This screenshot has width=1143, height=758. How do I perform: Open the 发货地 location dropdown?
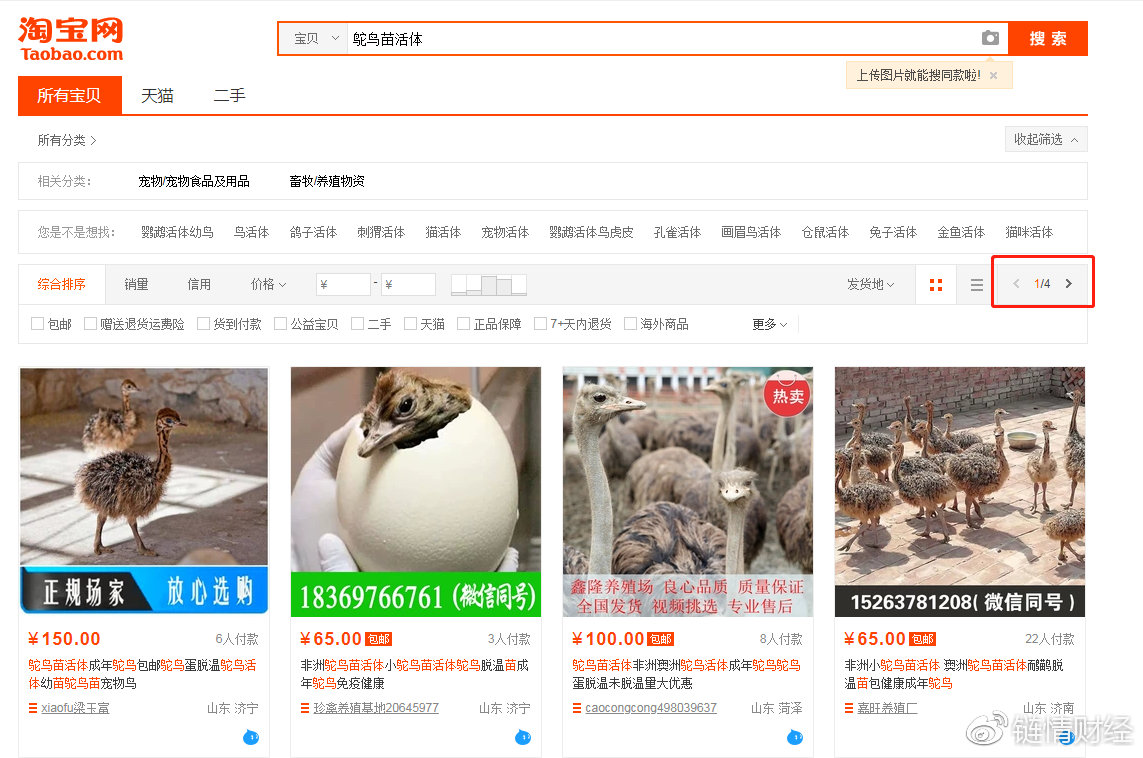coord(870,284)
